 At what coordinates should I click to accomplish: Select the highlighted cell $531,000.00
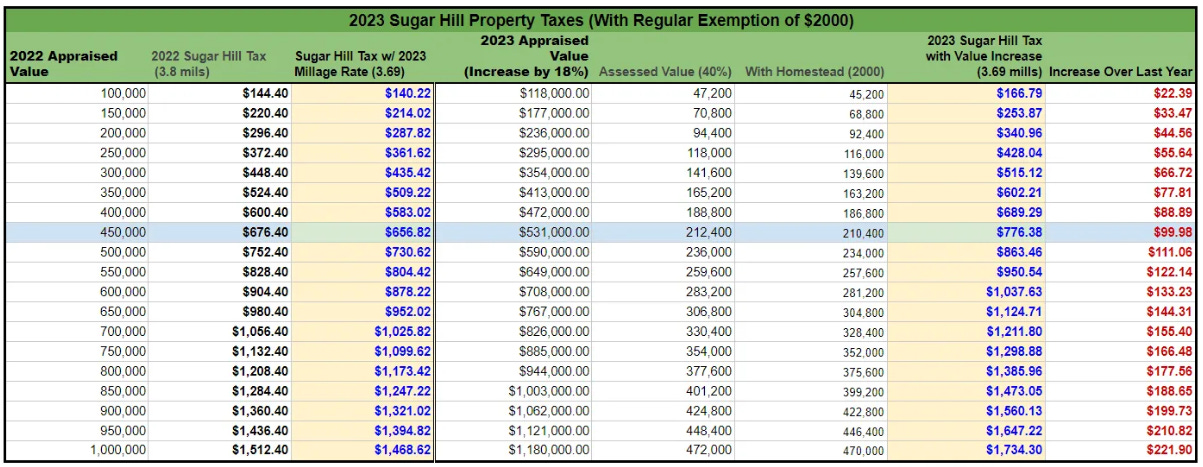514,232
